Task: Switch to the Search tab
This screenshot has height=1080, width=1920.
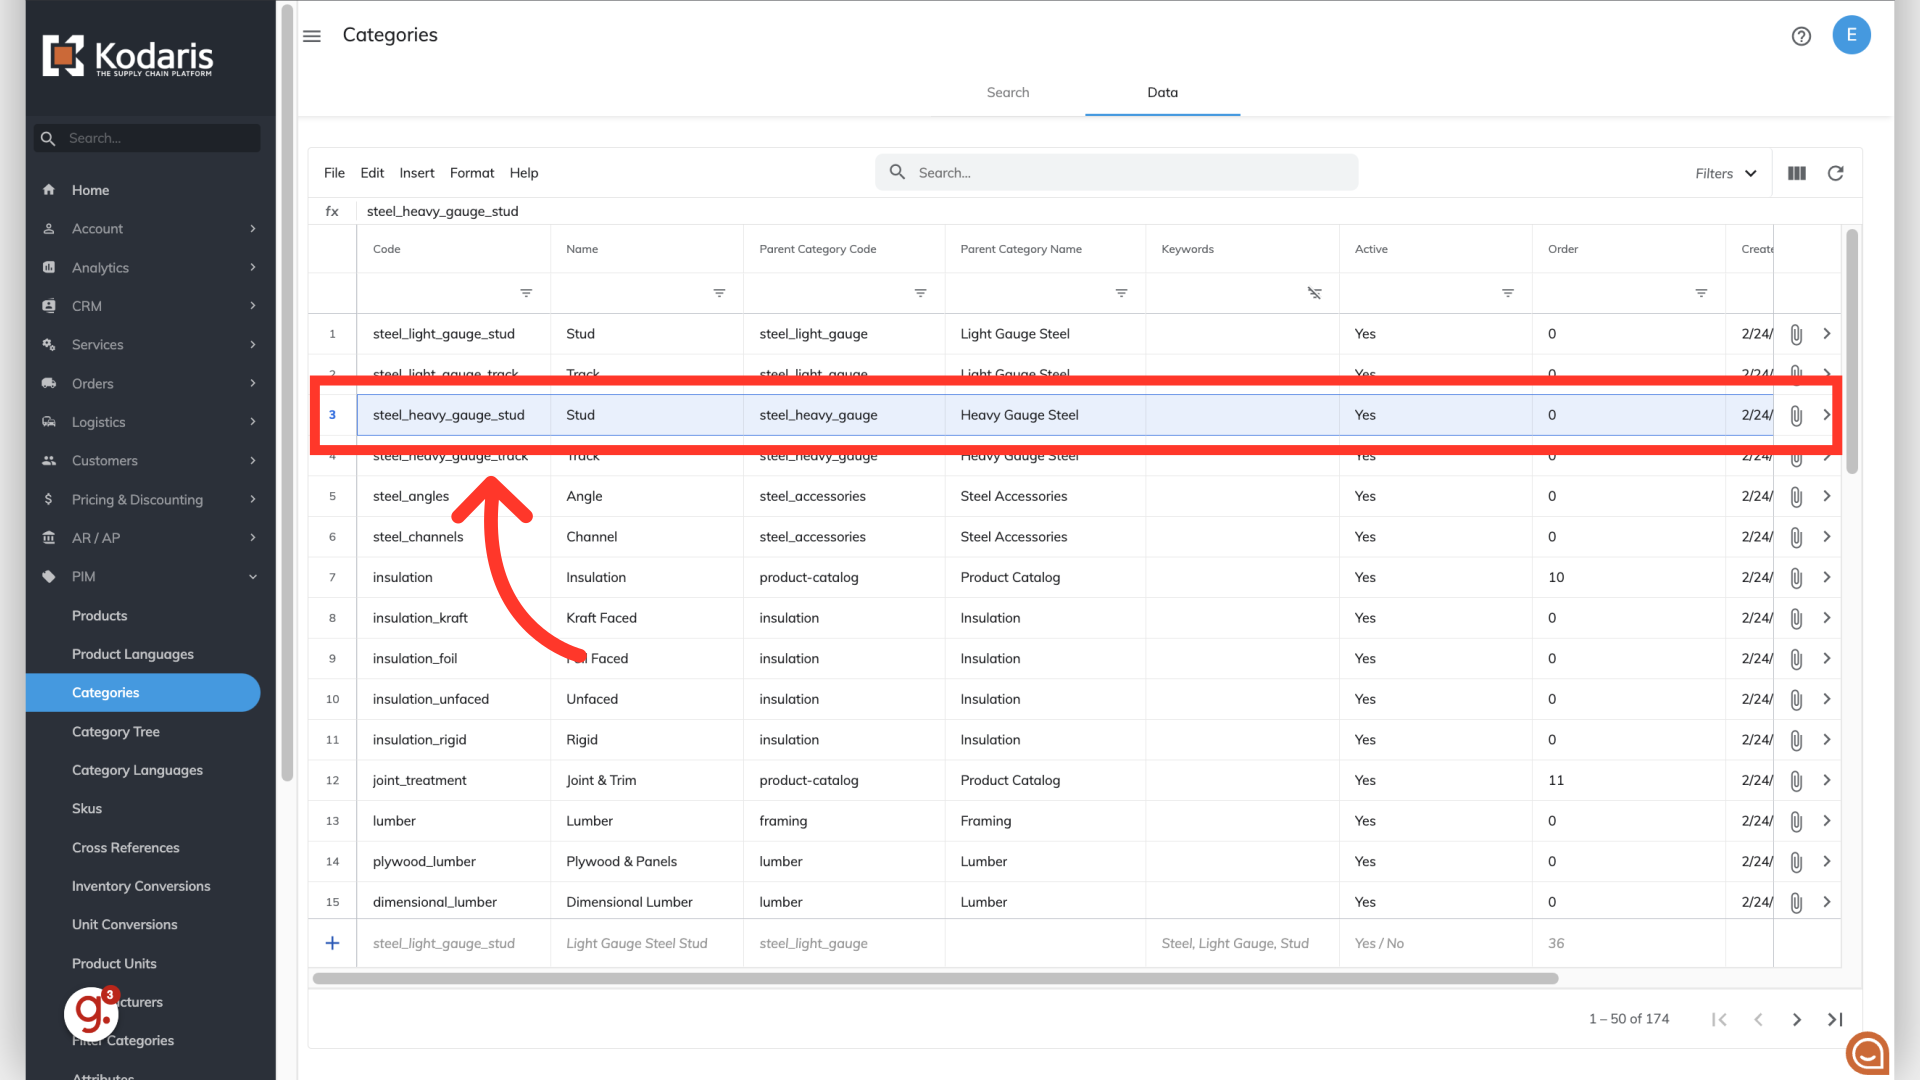Action: pos(1007,92)
